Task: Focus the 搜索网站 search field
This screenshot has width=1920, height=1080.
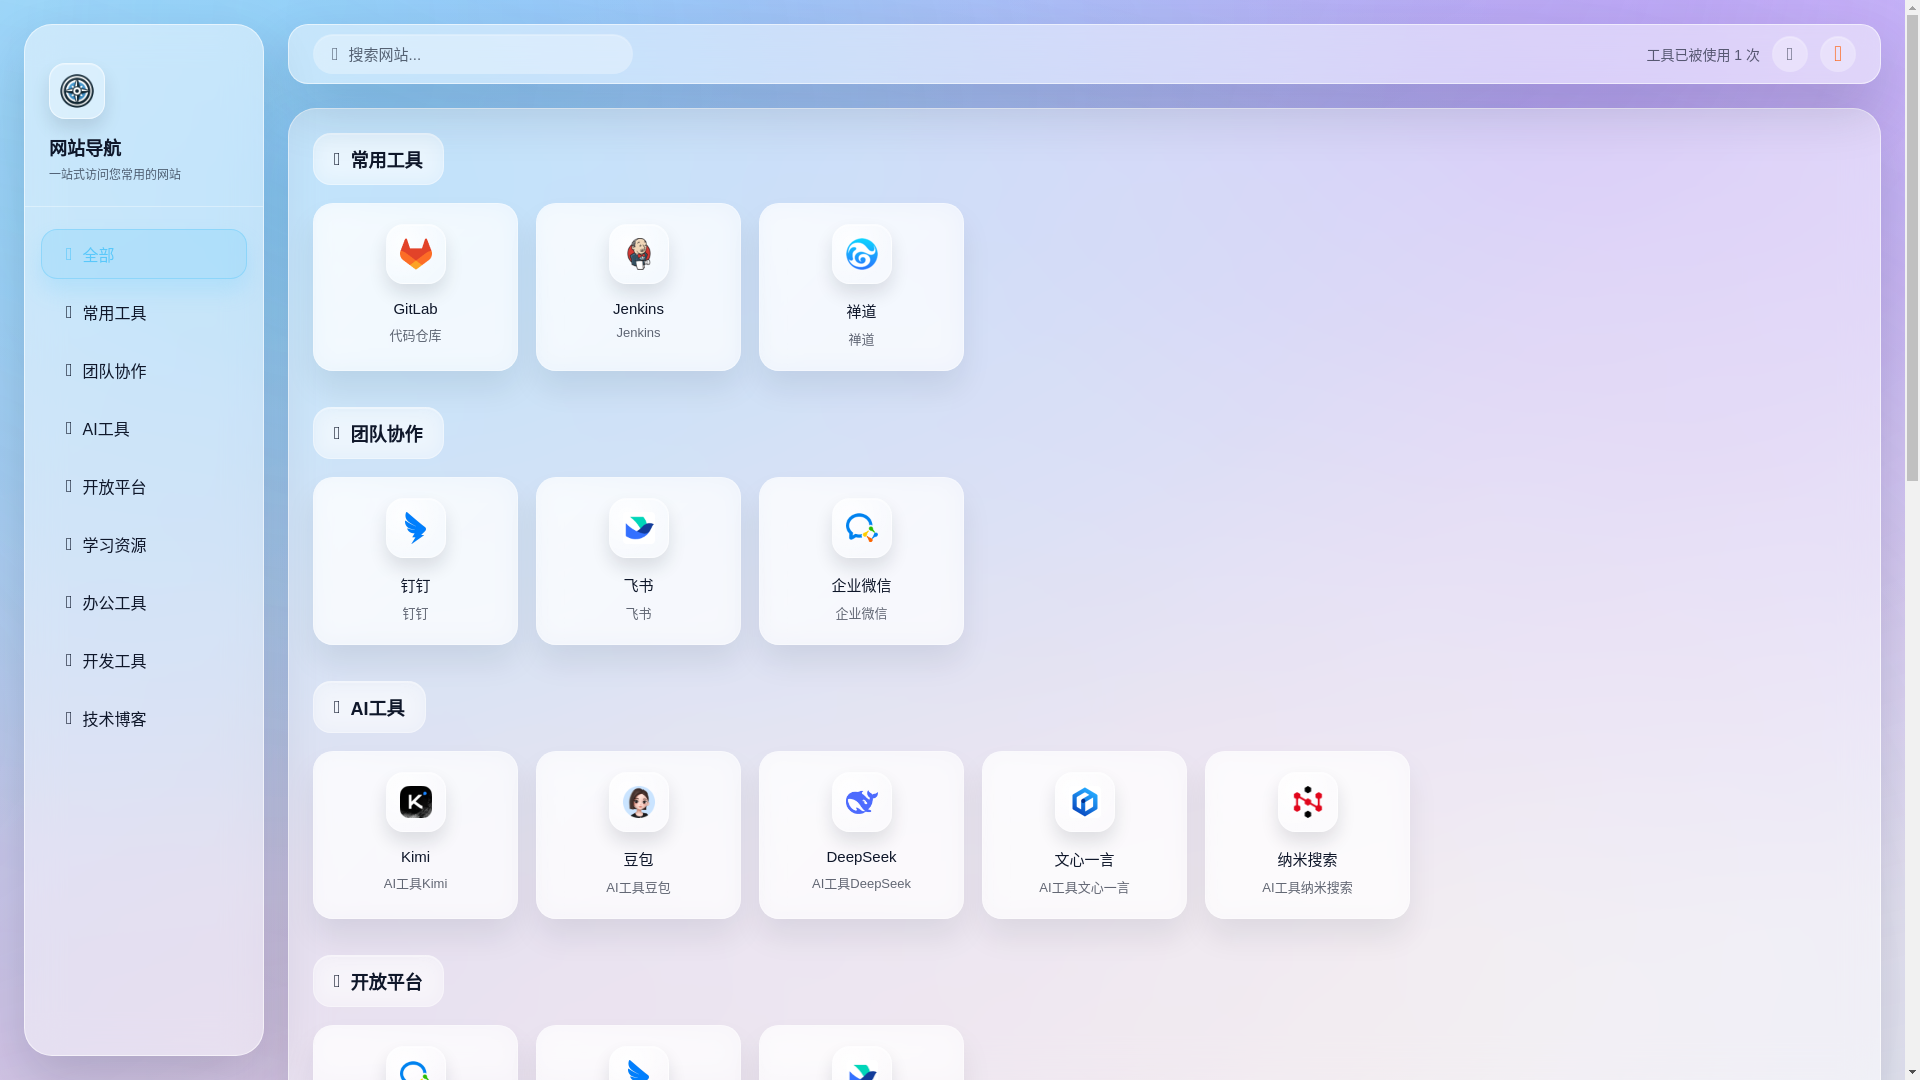Action: point(472,54)
